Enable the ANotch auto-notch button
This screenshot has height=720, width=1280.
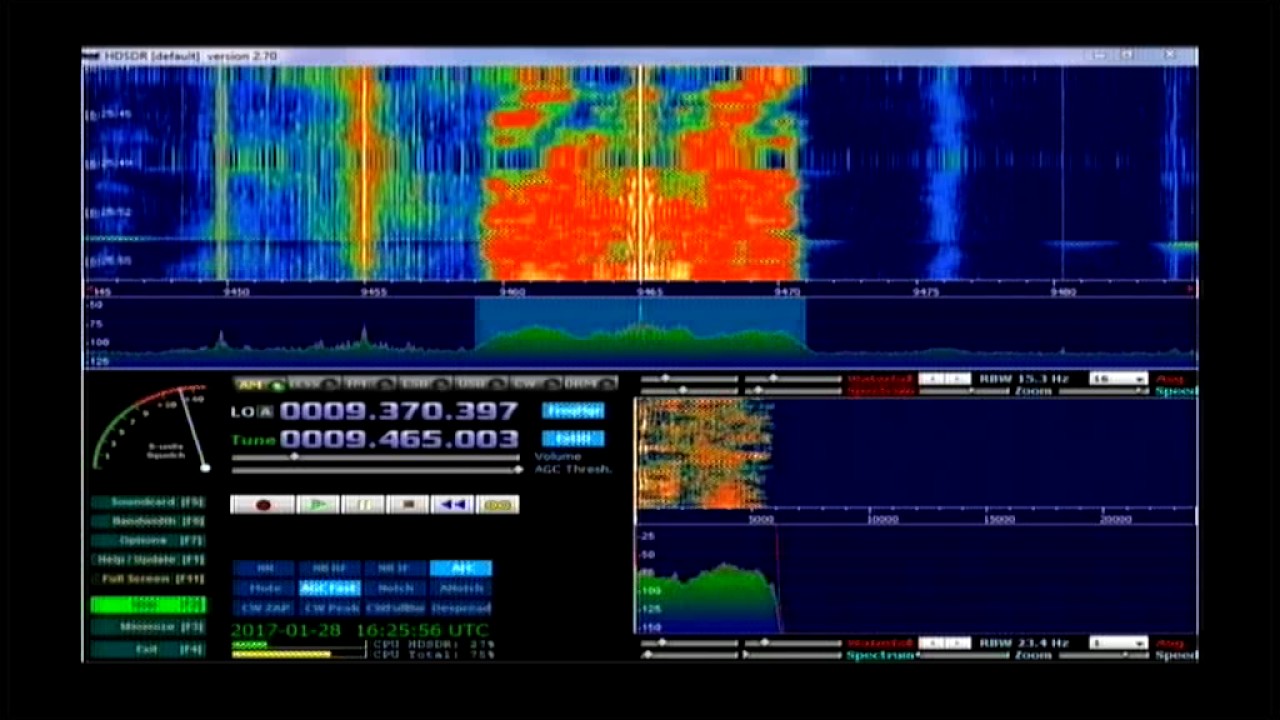click(461, 588)
